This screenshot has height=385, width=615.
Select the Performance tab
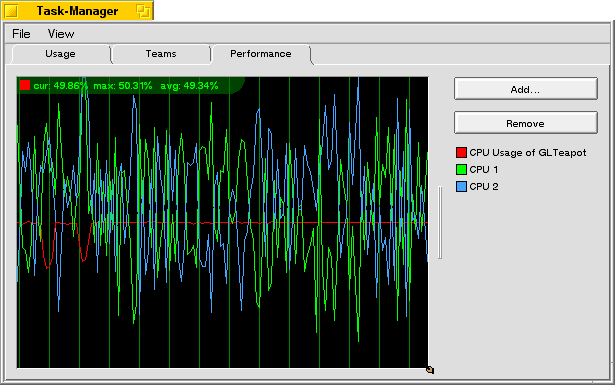coord(261,54)
